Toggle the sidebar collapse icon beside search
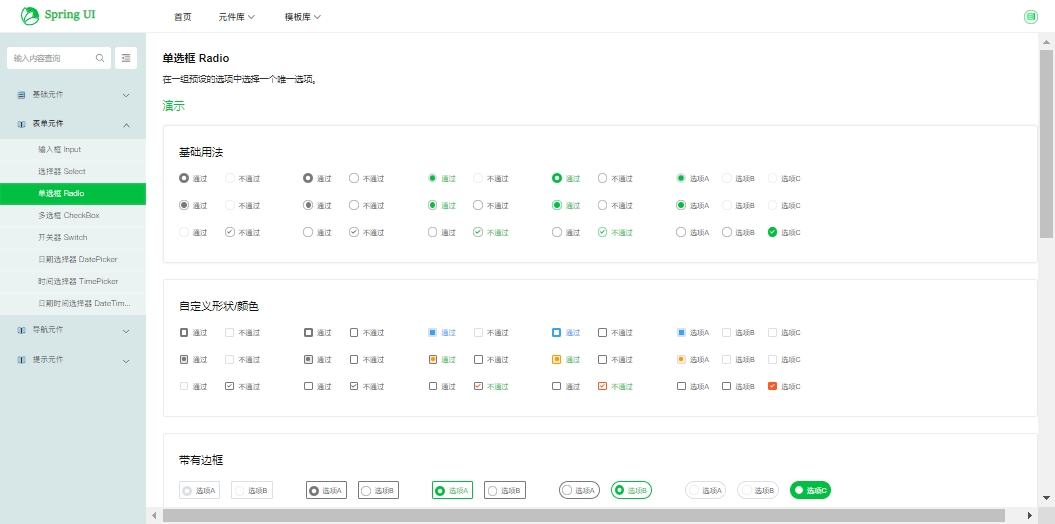 point(126,58)
